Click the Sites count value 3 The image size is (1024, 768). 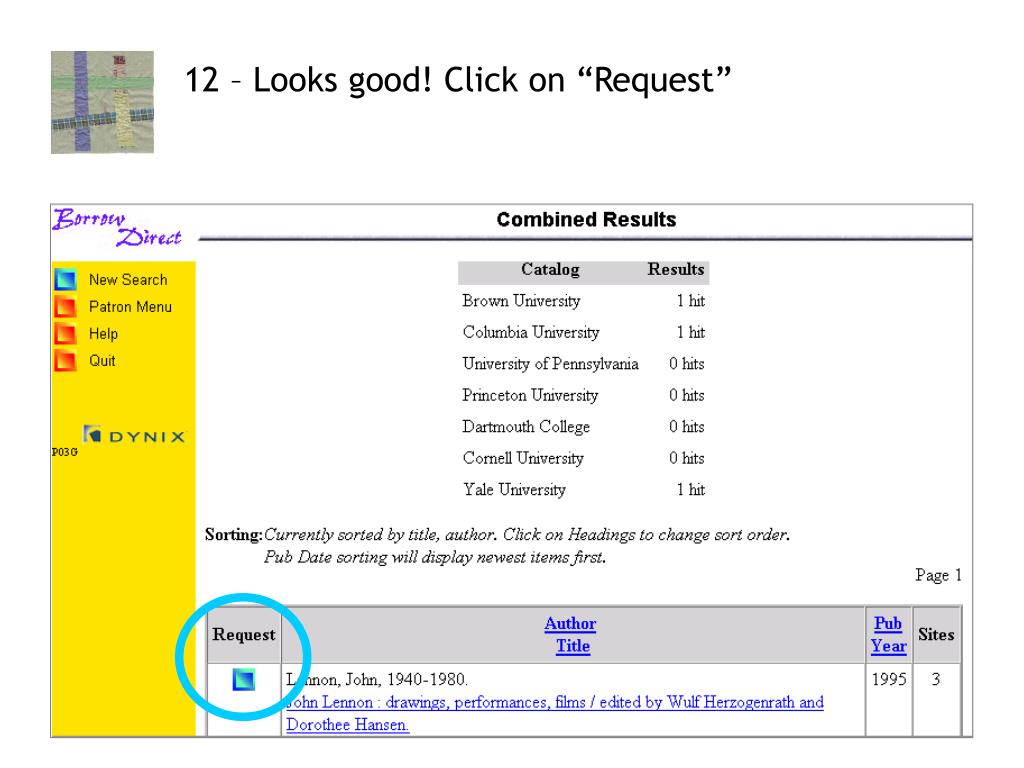936,679
